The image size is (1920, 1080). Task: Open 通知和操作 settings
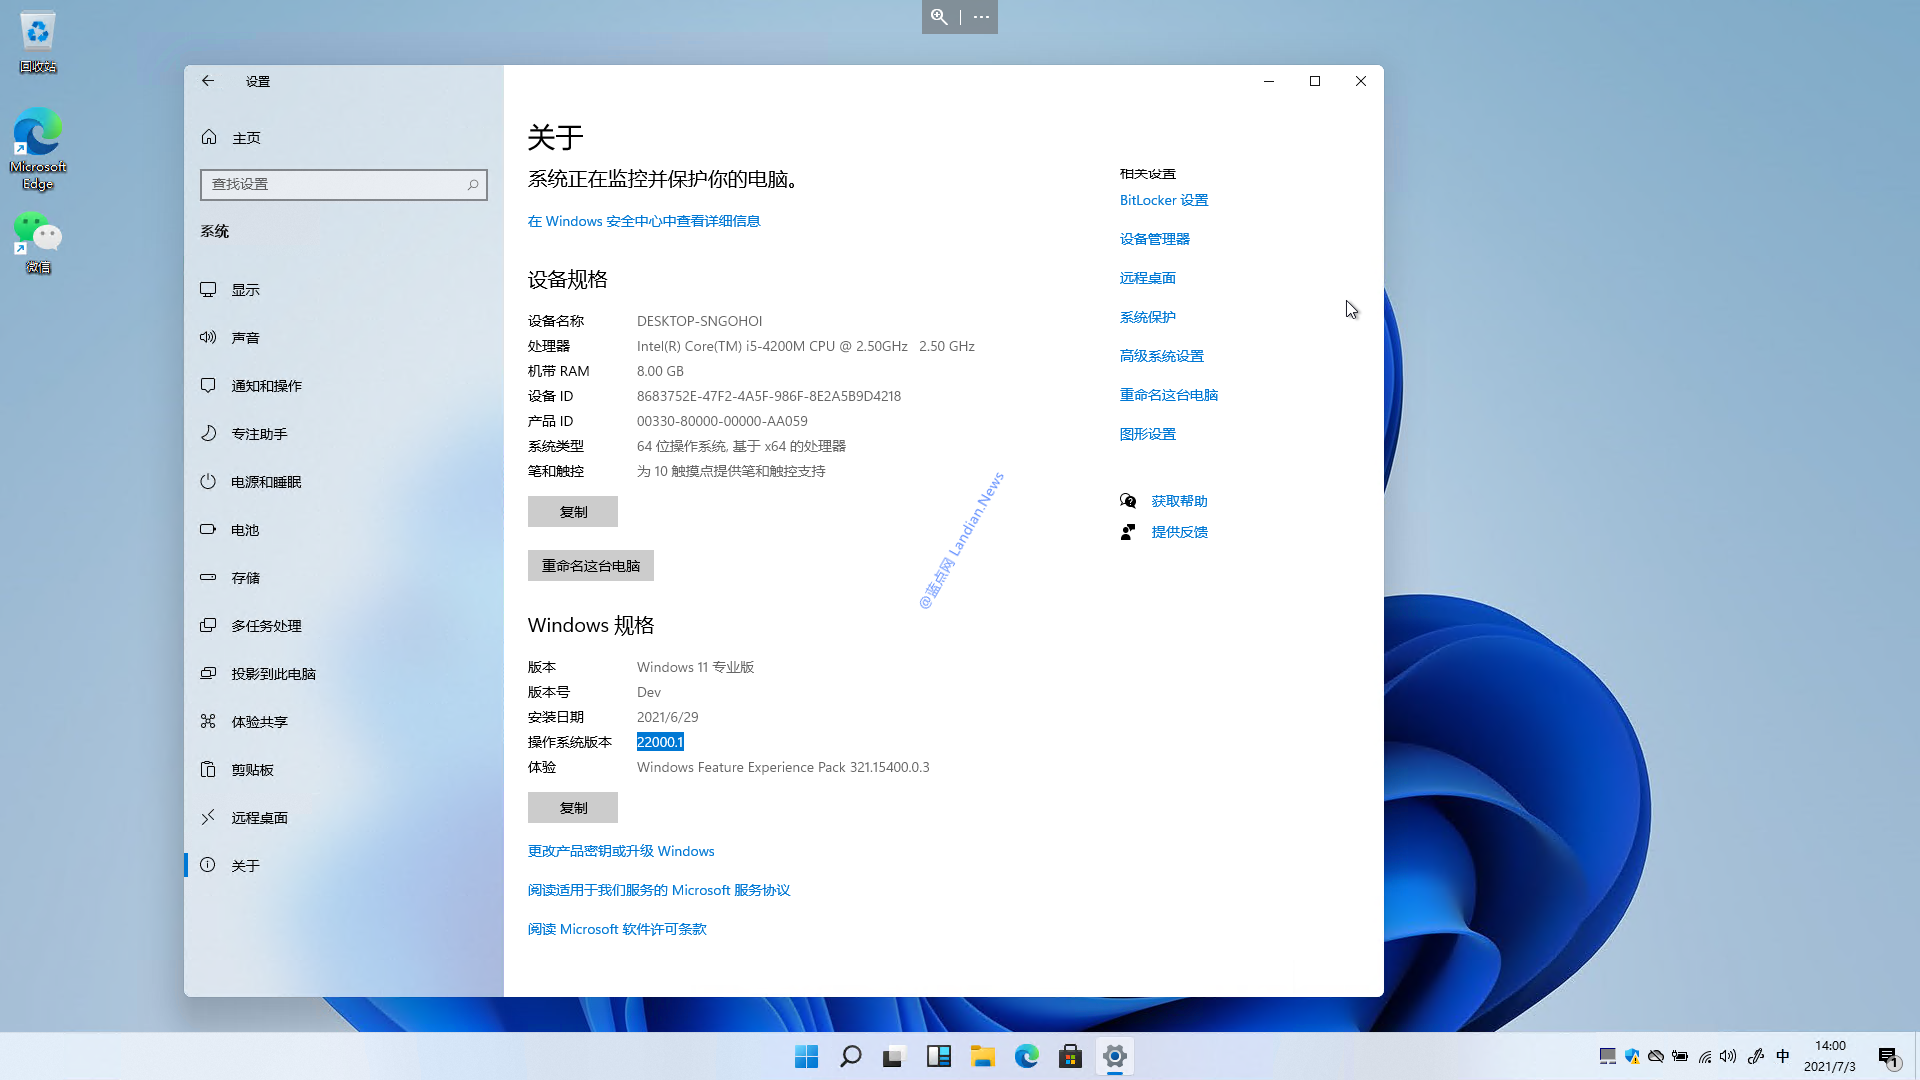pyautogui.click(x=344, y=386)
